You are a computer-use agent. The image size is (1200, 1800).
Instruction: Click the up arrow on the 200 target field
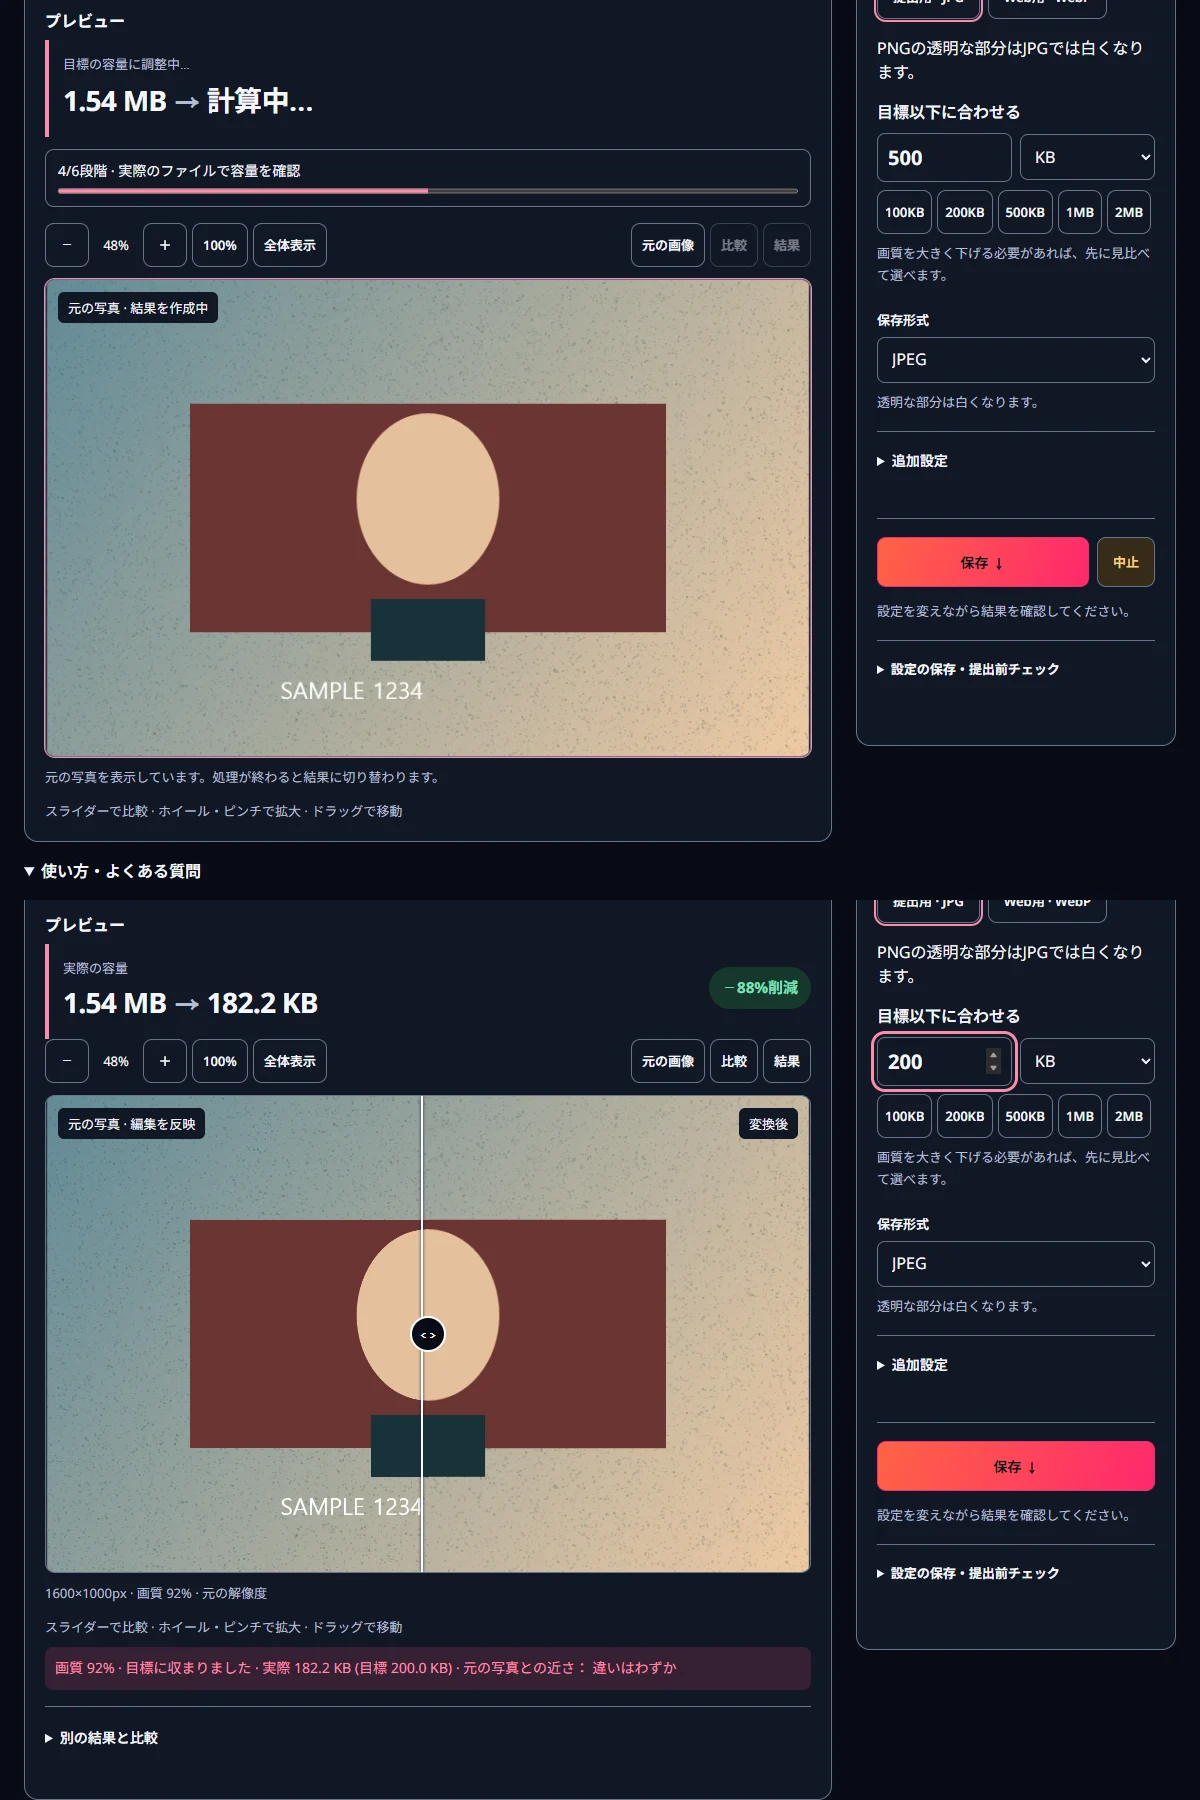point(993,1055)
